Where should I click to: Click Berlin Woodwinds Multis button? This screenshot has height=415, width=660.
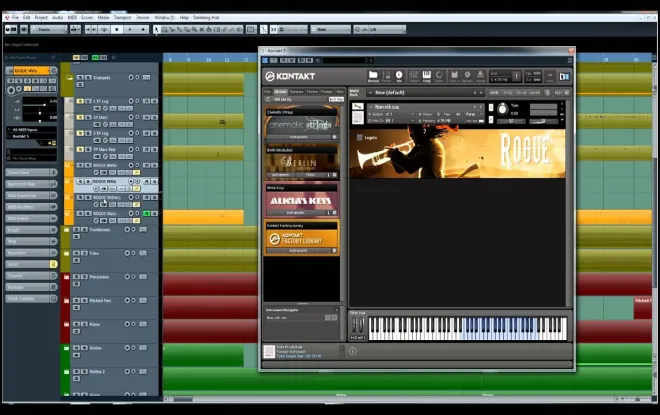310,175
